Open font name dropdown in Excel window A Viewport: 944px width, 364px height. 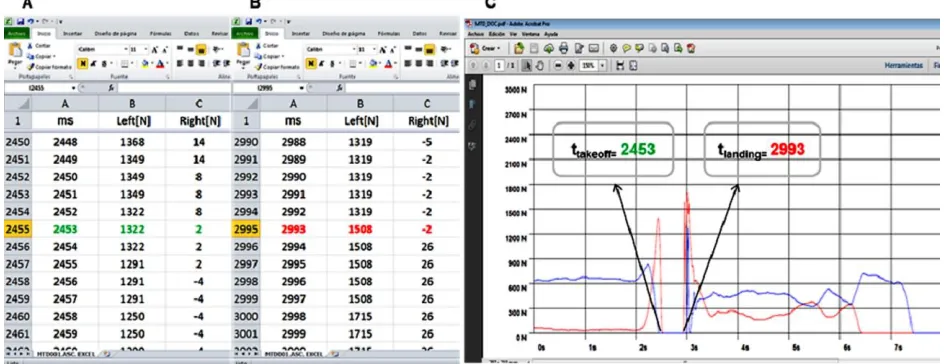pyautogui.click(x=126, y=49)
